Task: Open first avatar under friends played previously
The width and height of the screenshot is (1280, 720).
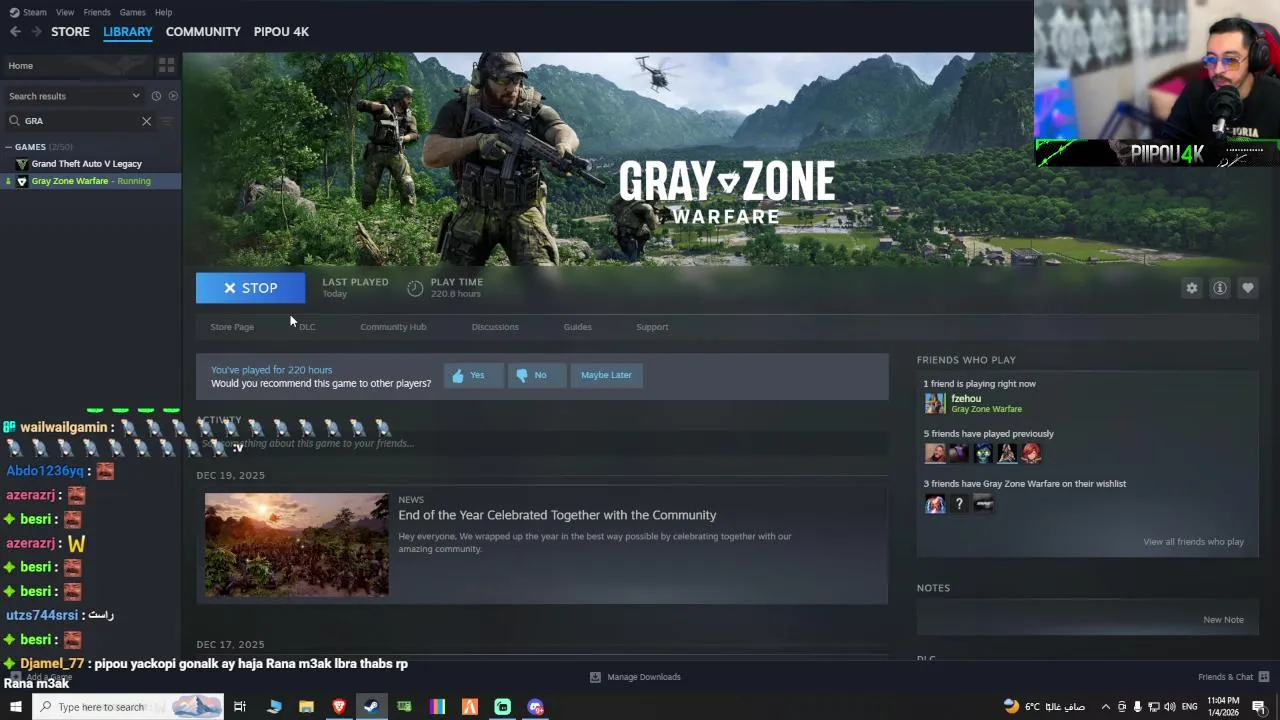Action: point(935,453)
